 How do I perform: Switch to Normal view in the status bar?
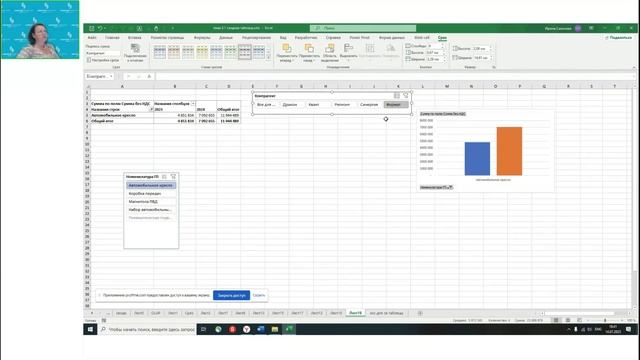[556, 320]
